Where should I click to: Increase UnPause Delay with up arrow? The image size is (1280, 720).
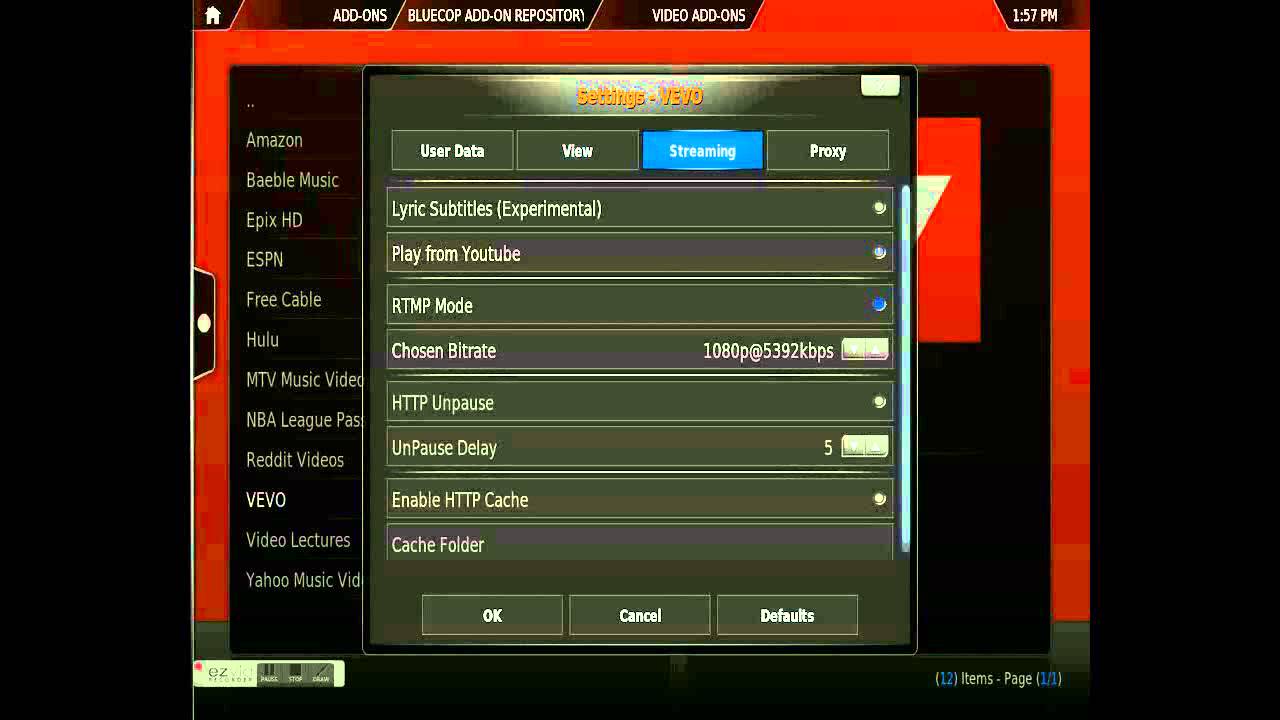click(x=877, y=447)
